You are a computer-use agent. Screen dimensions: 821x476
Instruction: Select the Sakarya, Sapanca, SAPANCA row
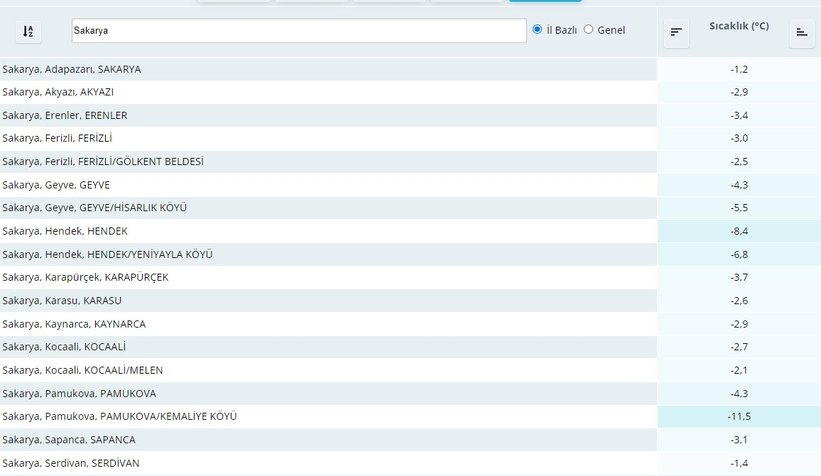(69, 440)
